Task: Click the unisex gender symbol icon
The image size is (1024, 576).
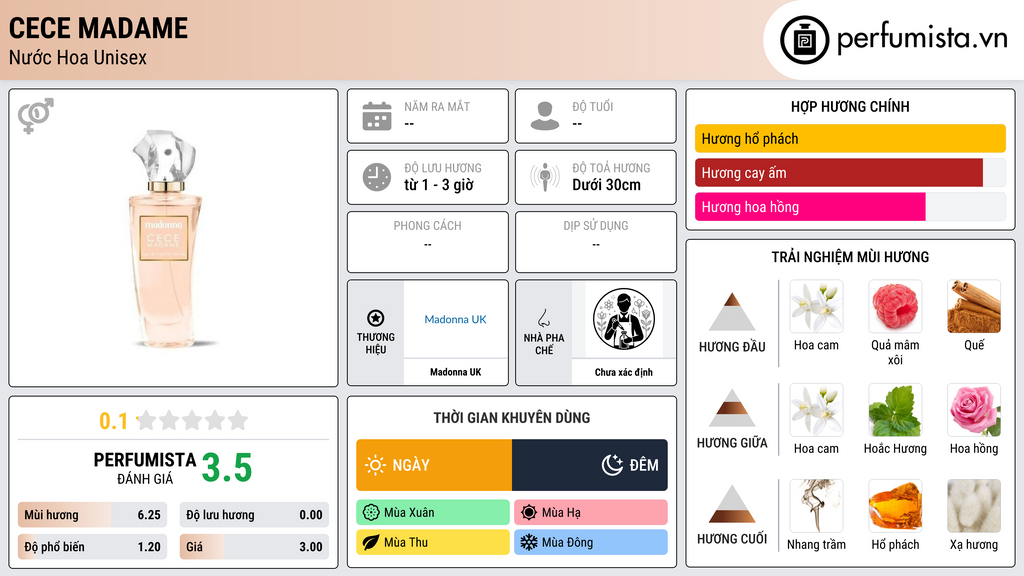Action: (x=36, y=116)
